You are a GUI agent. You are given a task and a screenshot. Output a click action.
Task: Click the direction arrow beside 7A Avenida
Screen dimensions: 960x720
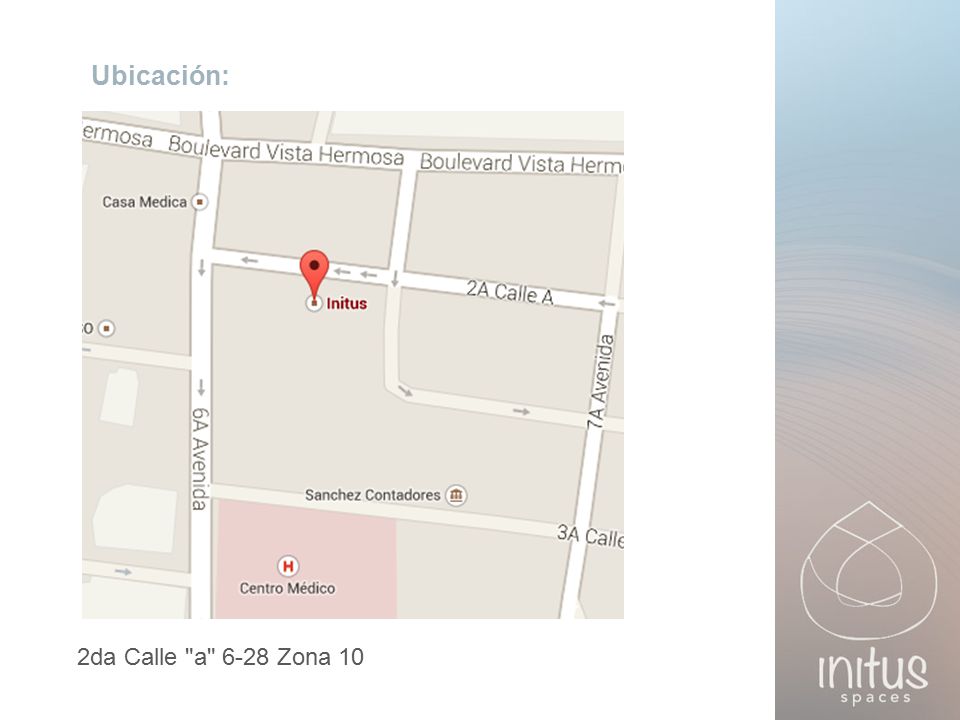pos(607,304)
